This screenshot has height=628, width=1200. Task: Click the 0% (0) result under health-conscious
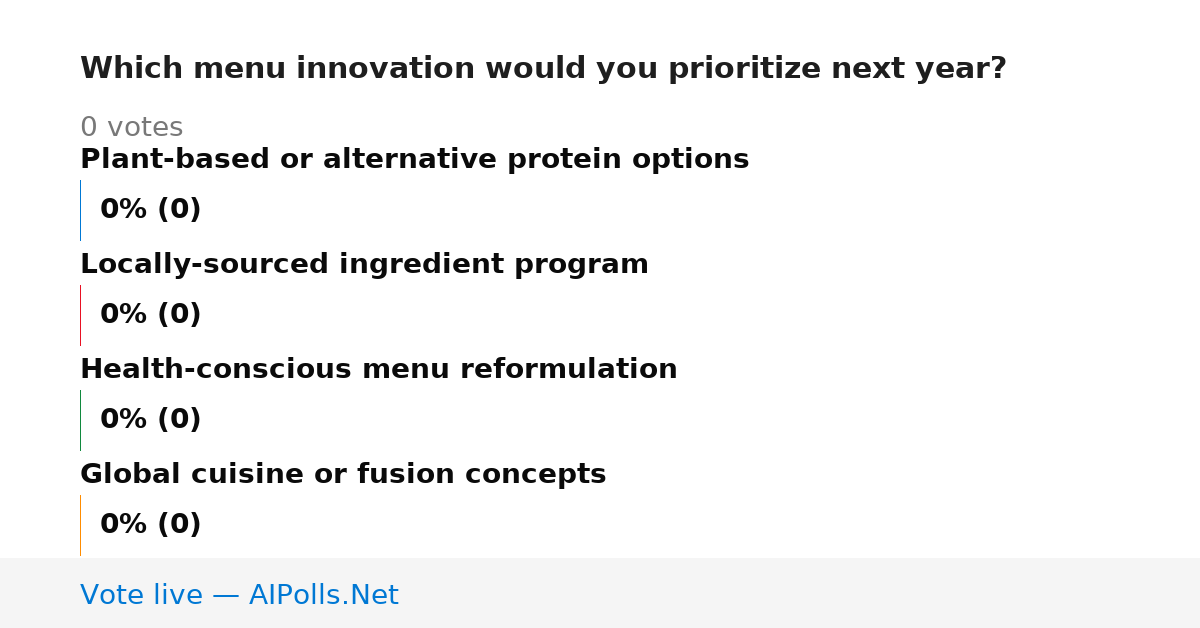150,420
